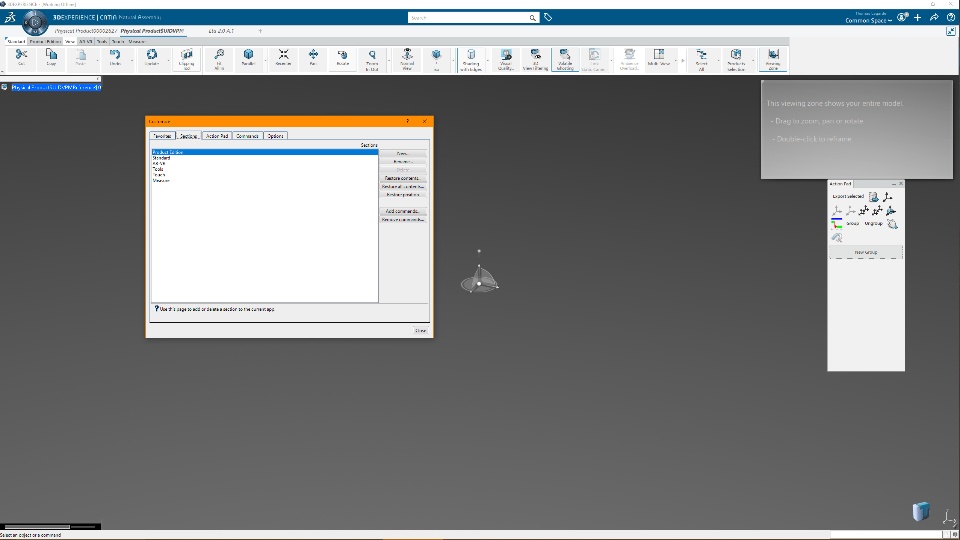The width and height of the screenshot is (960, 540).
Task: Click the Recenter view icon
Action: coord(283,58)
